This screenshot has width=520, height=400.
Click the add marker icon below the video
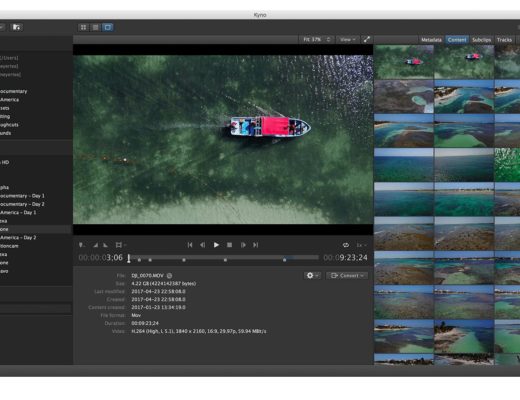tap(81, 245)
